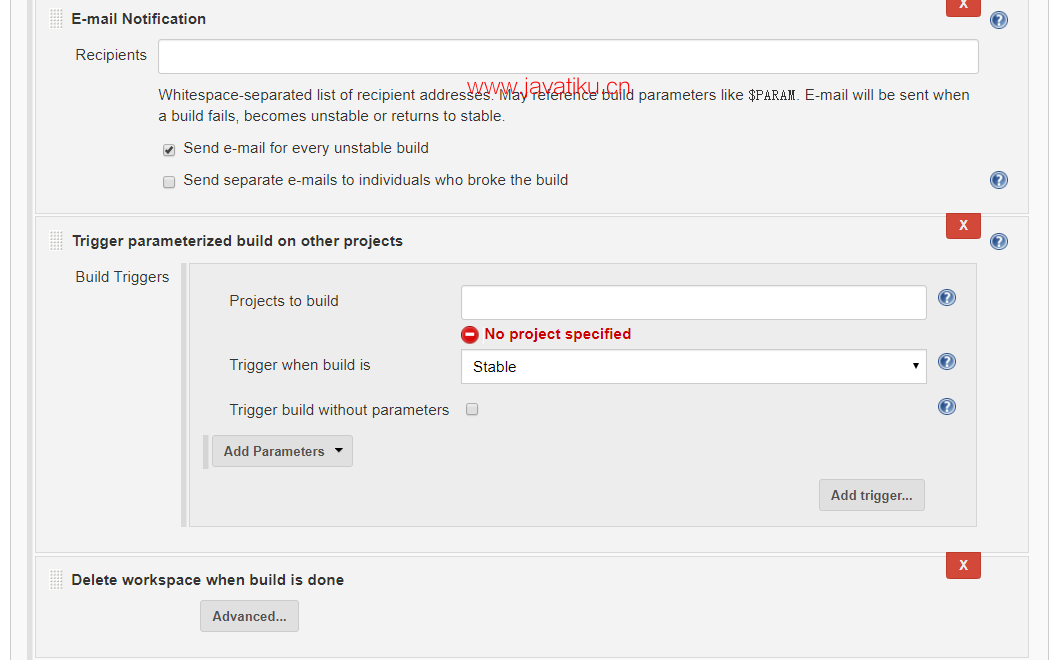The height and width of the screenshot is (660, 1064).
Task: Grab drag handle of Trigger parameterized build section
Action: tap(56, 241)
